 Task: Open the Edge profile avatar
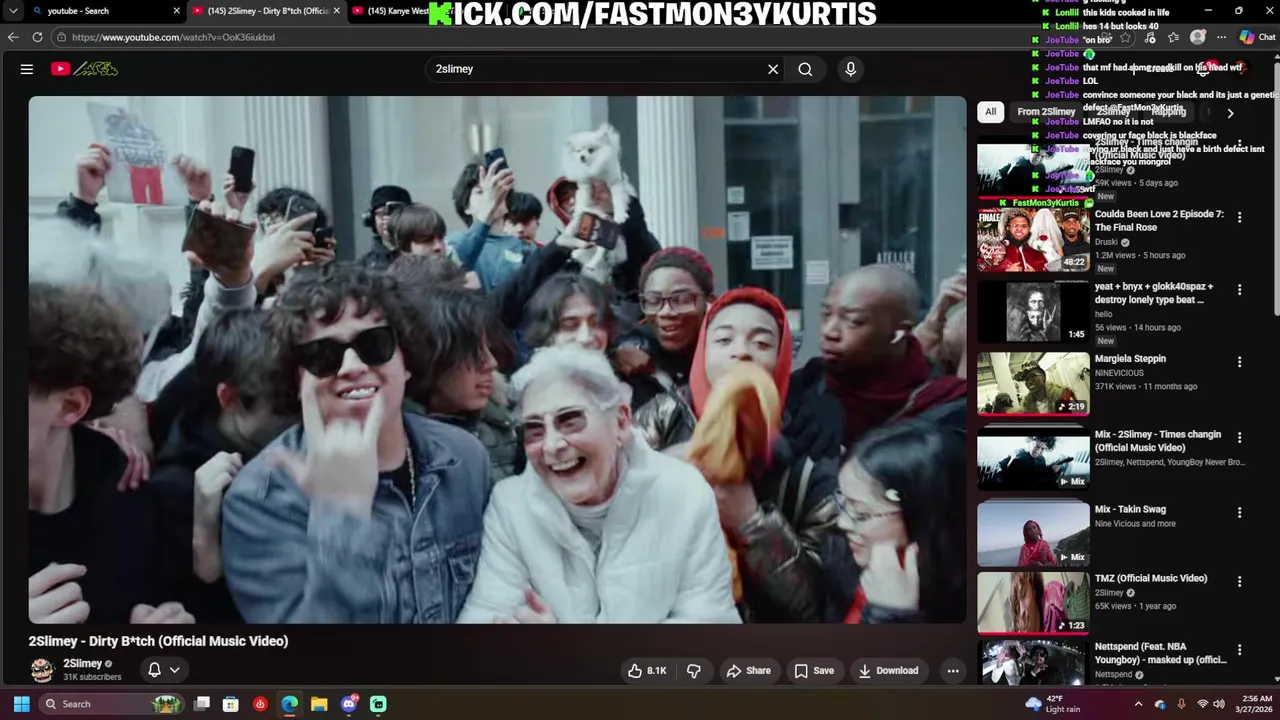click(x=1198, y=37)
